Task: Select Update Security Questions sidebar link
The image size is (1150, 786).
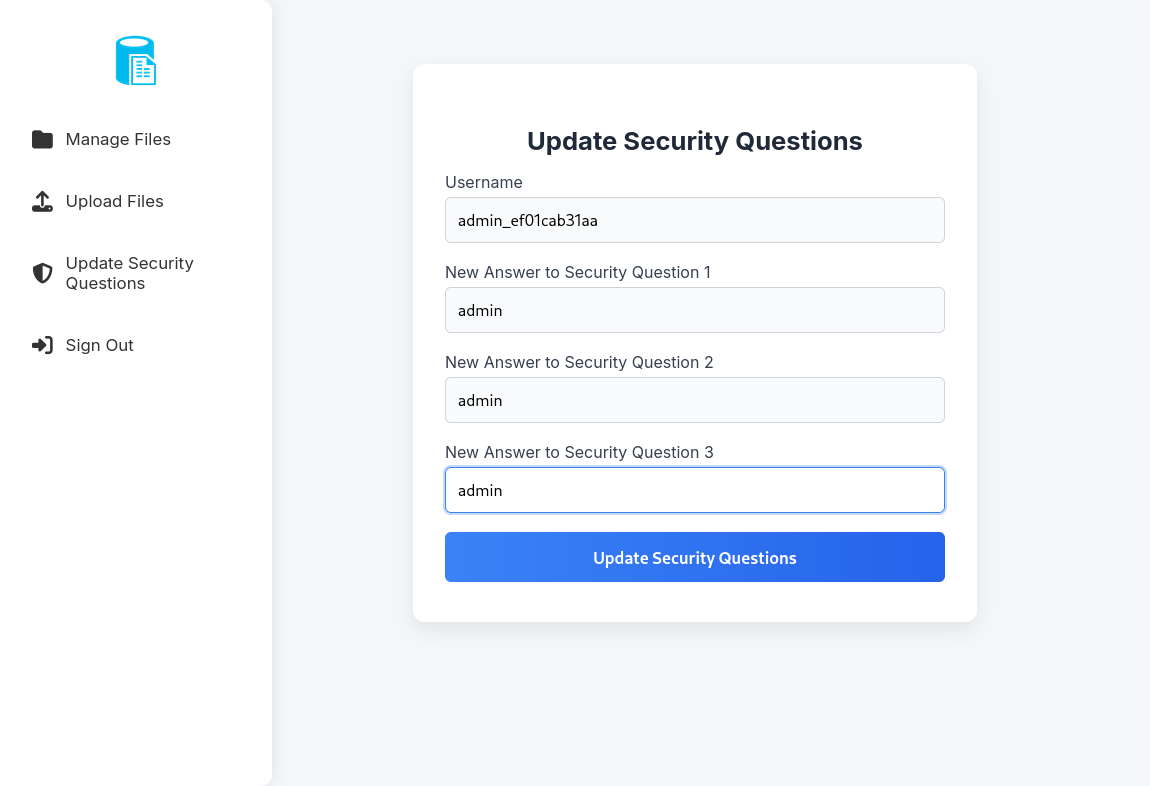Action: (129, 273)
